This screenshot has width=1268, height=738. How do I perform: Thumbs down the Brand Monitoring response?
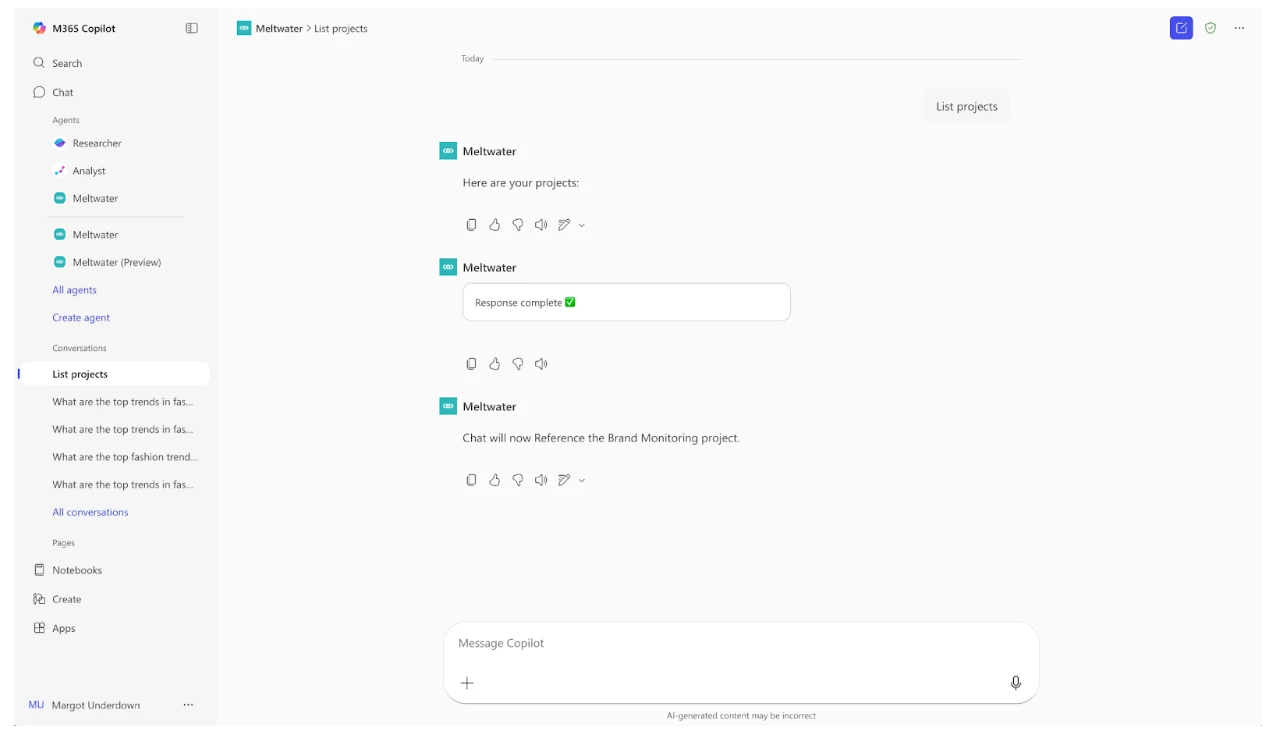point(518,480)
